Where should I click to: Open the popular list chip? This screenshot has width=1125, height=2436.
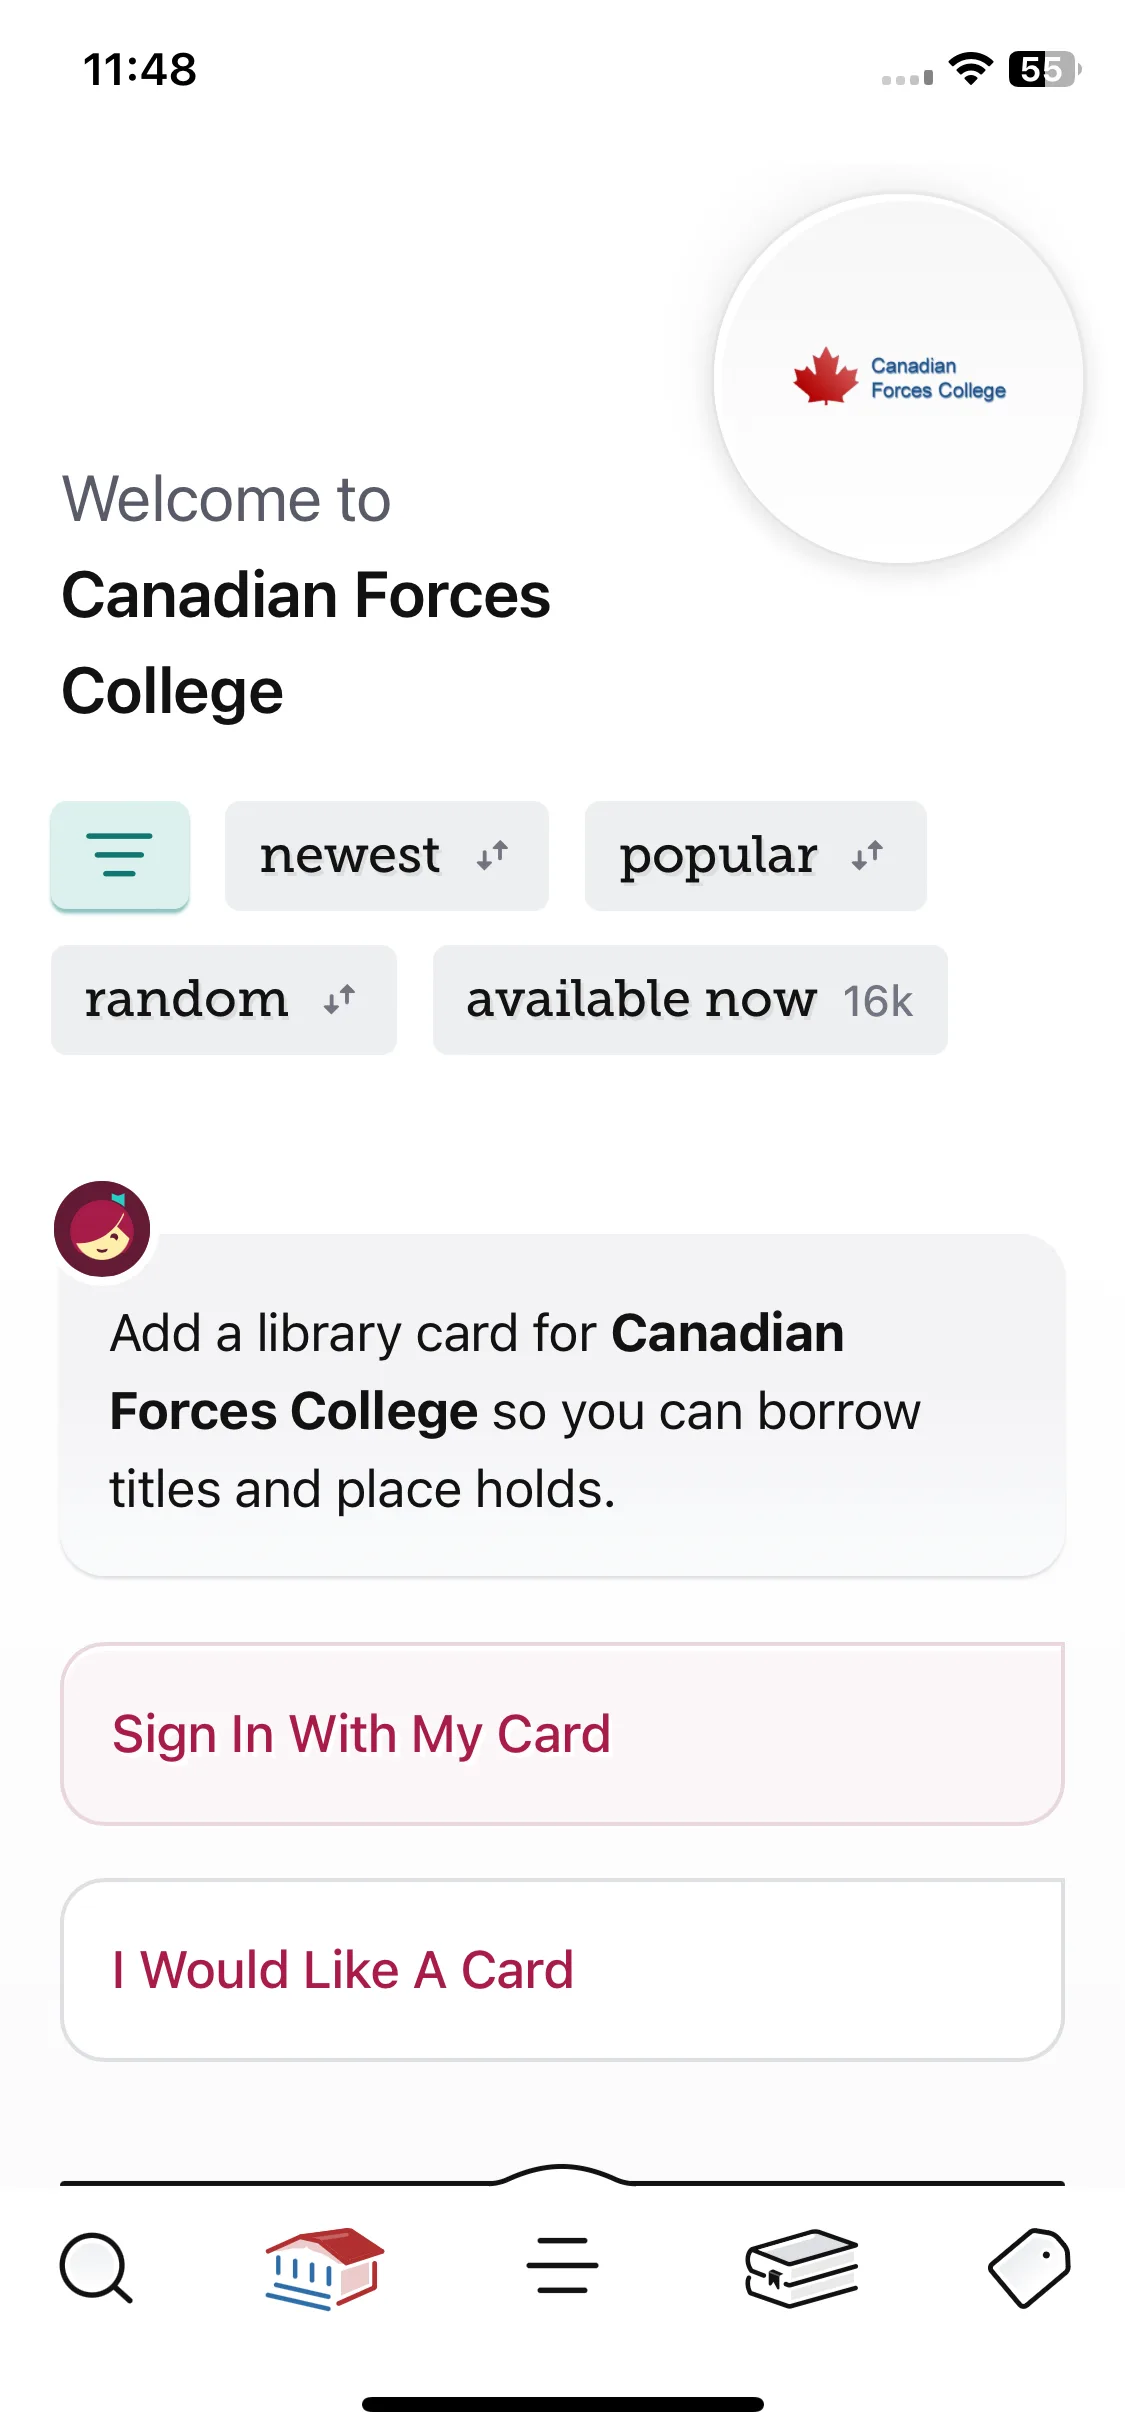tap(756, 856)
